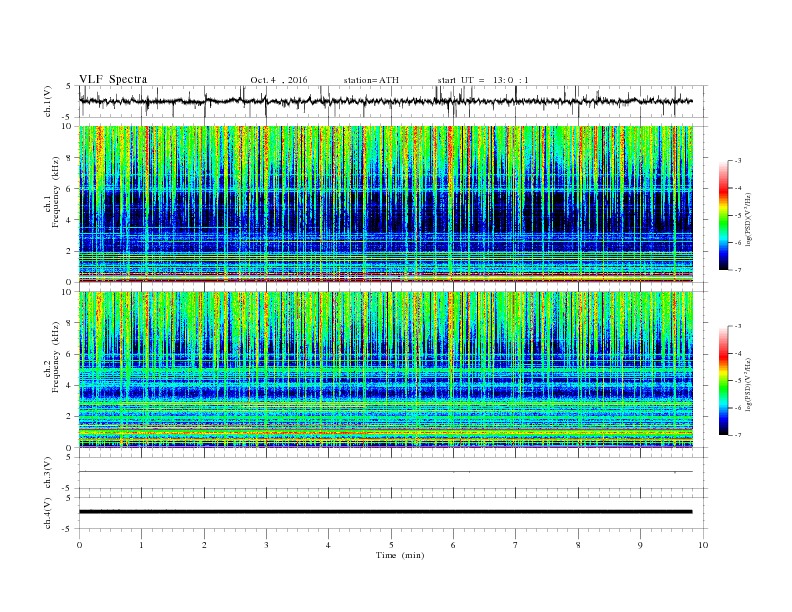Click the "VLF Spectra" title text
Image resolution: width=792 pixels, height=612 pixels.
[113, 79]
